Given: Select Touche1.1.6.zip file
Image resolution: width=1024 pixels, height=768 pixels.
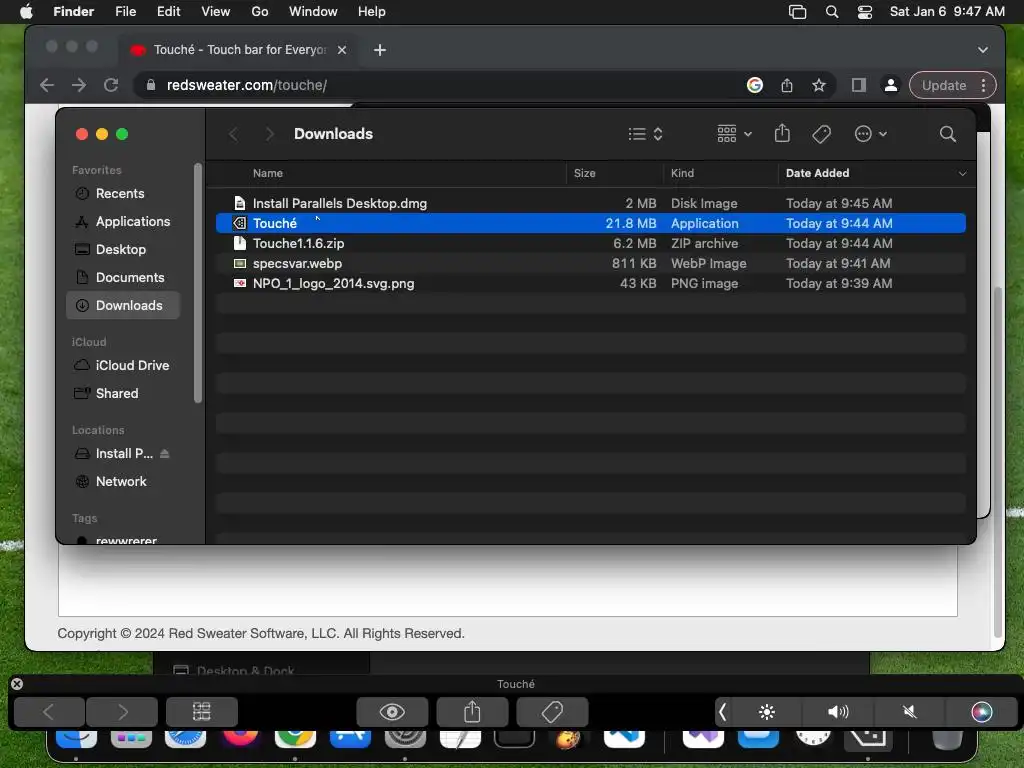Looking at the screenshot, I should click(x=590, y=243).
